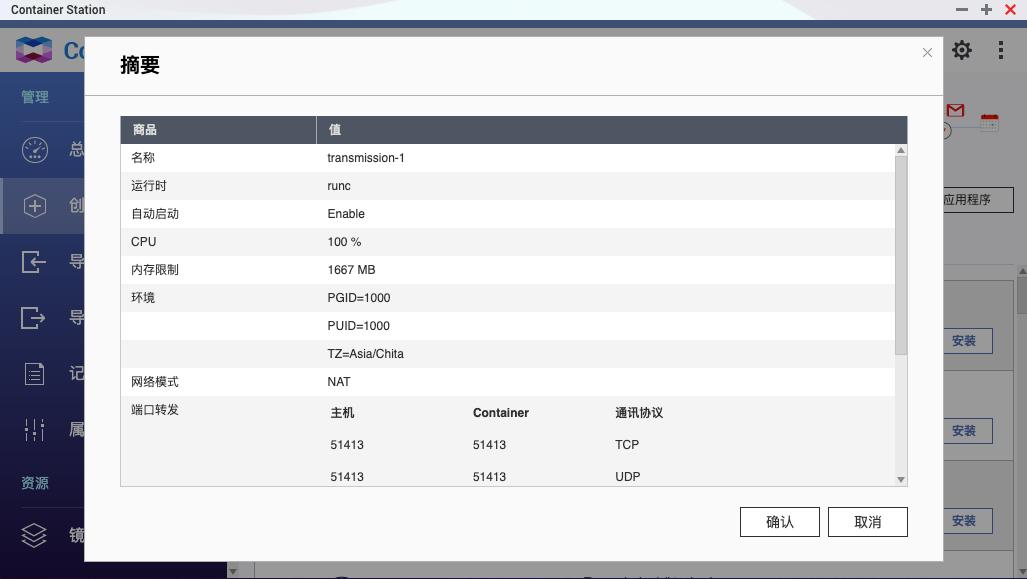
Task: Click the 主机 port column header
Action: (x=342, y=413)
